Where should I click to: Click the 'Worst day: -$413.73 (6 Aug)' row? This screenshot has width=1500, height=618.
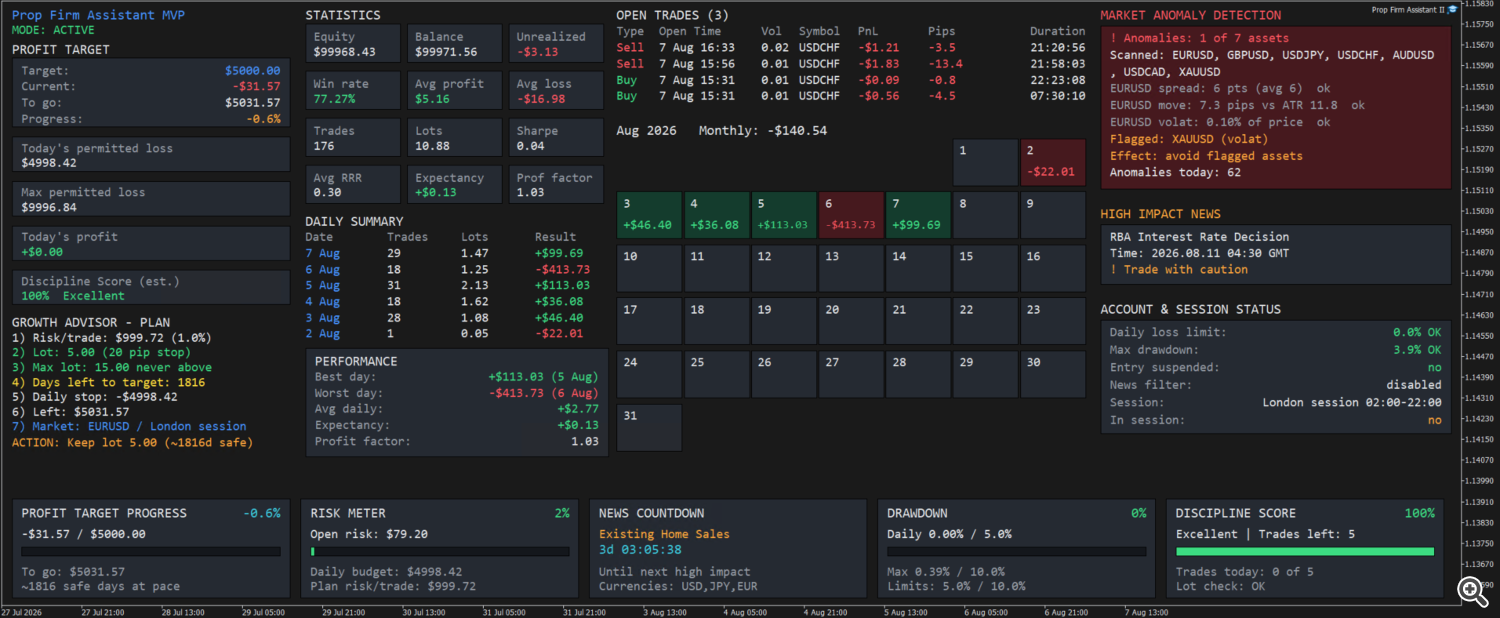pos(457,393)
